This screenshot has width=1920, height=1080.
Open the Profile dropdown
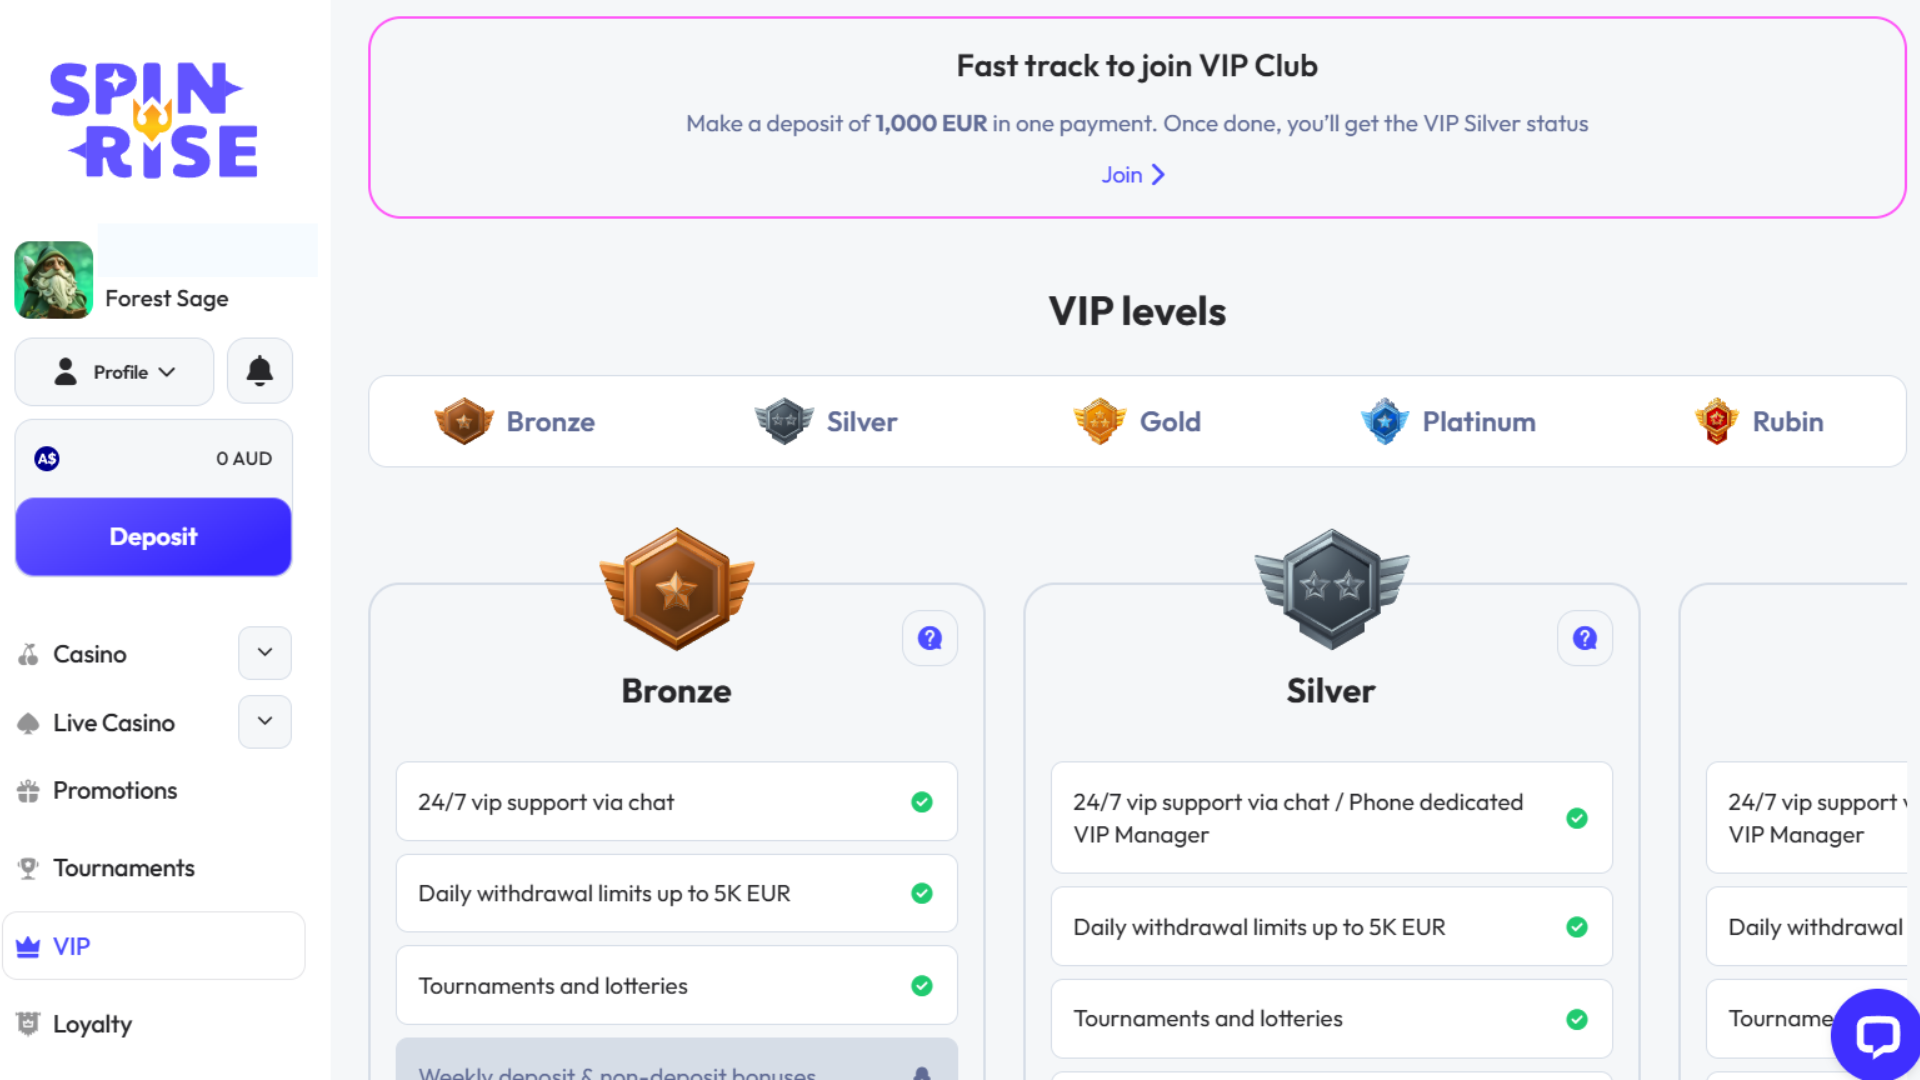tap(114, 372)
